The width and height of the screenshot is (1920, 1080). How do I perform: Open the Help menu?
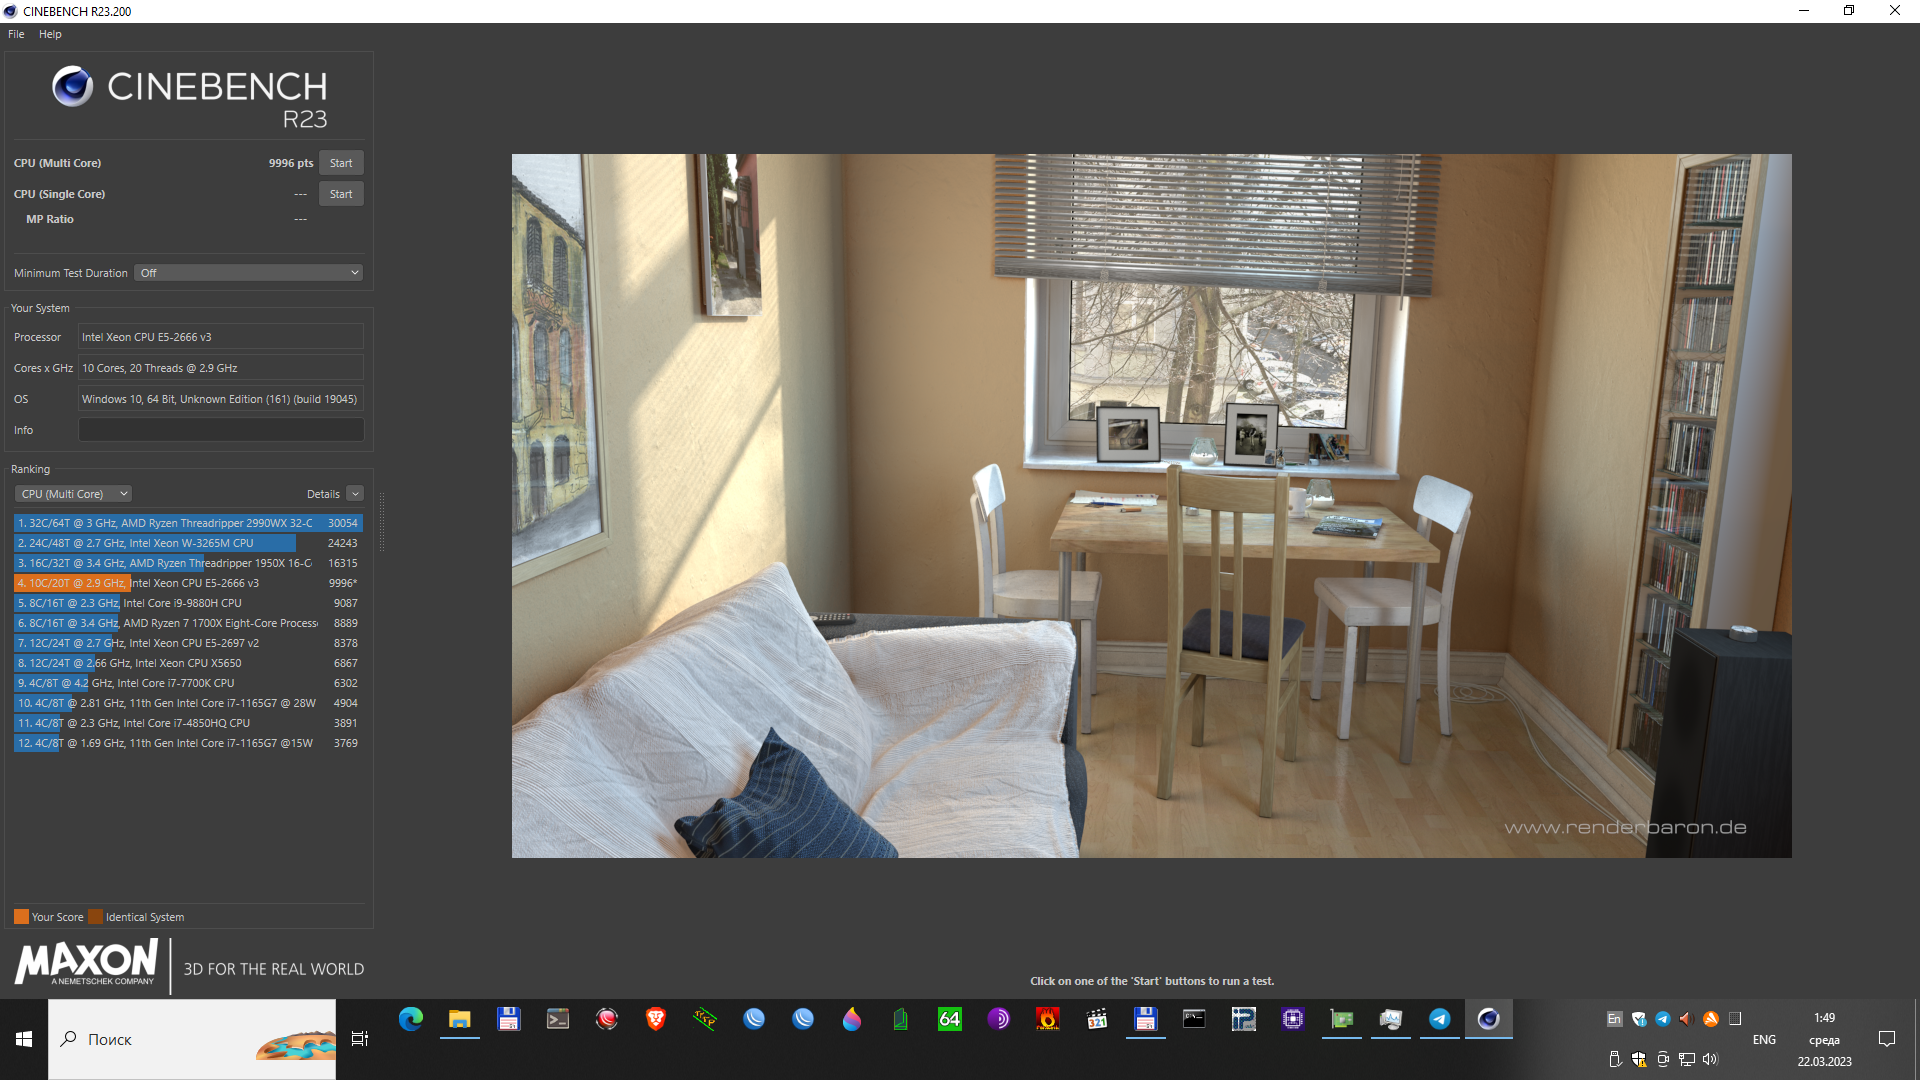click(x=50, y=34)
